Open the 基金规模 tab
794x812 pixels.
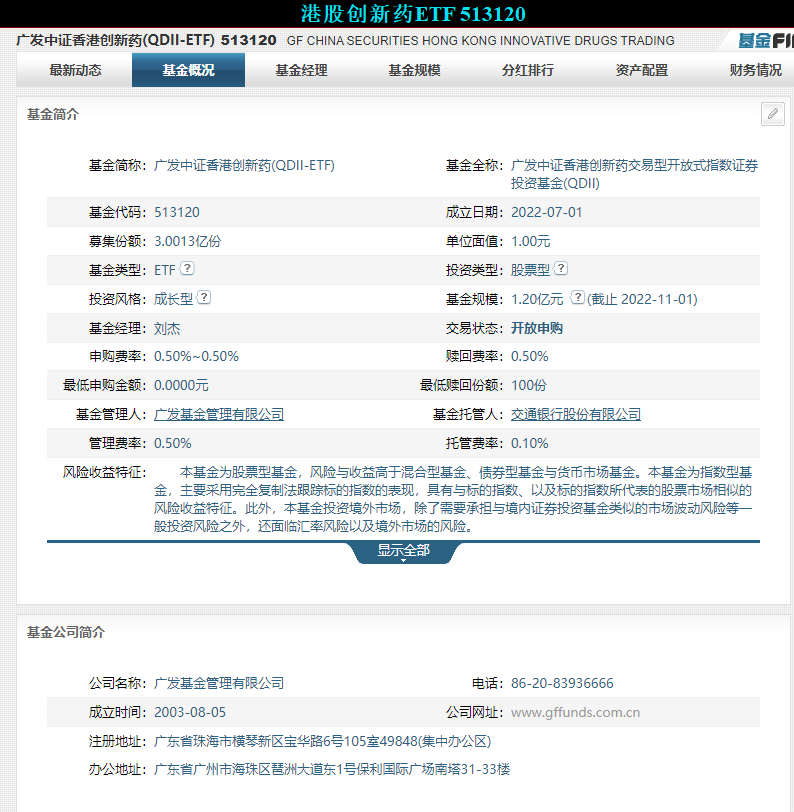(414, 70)
